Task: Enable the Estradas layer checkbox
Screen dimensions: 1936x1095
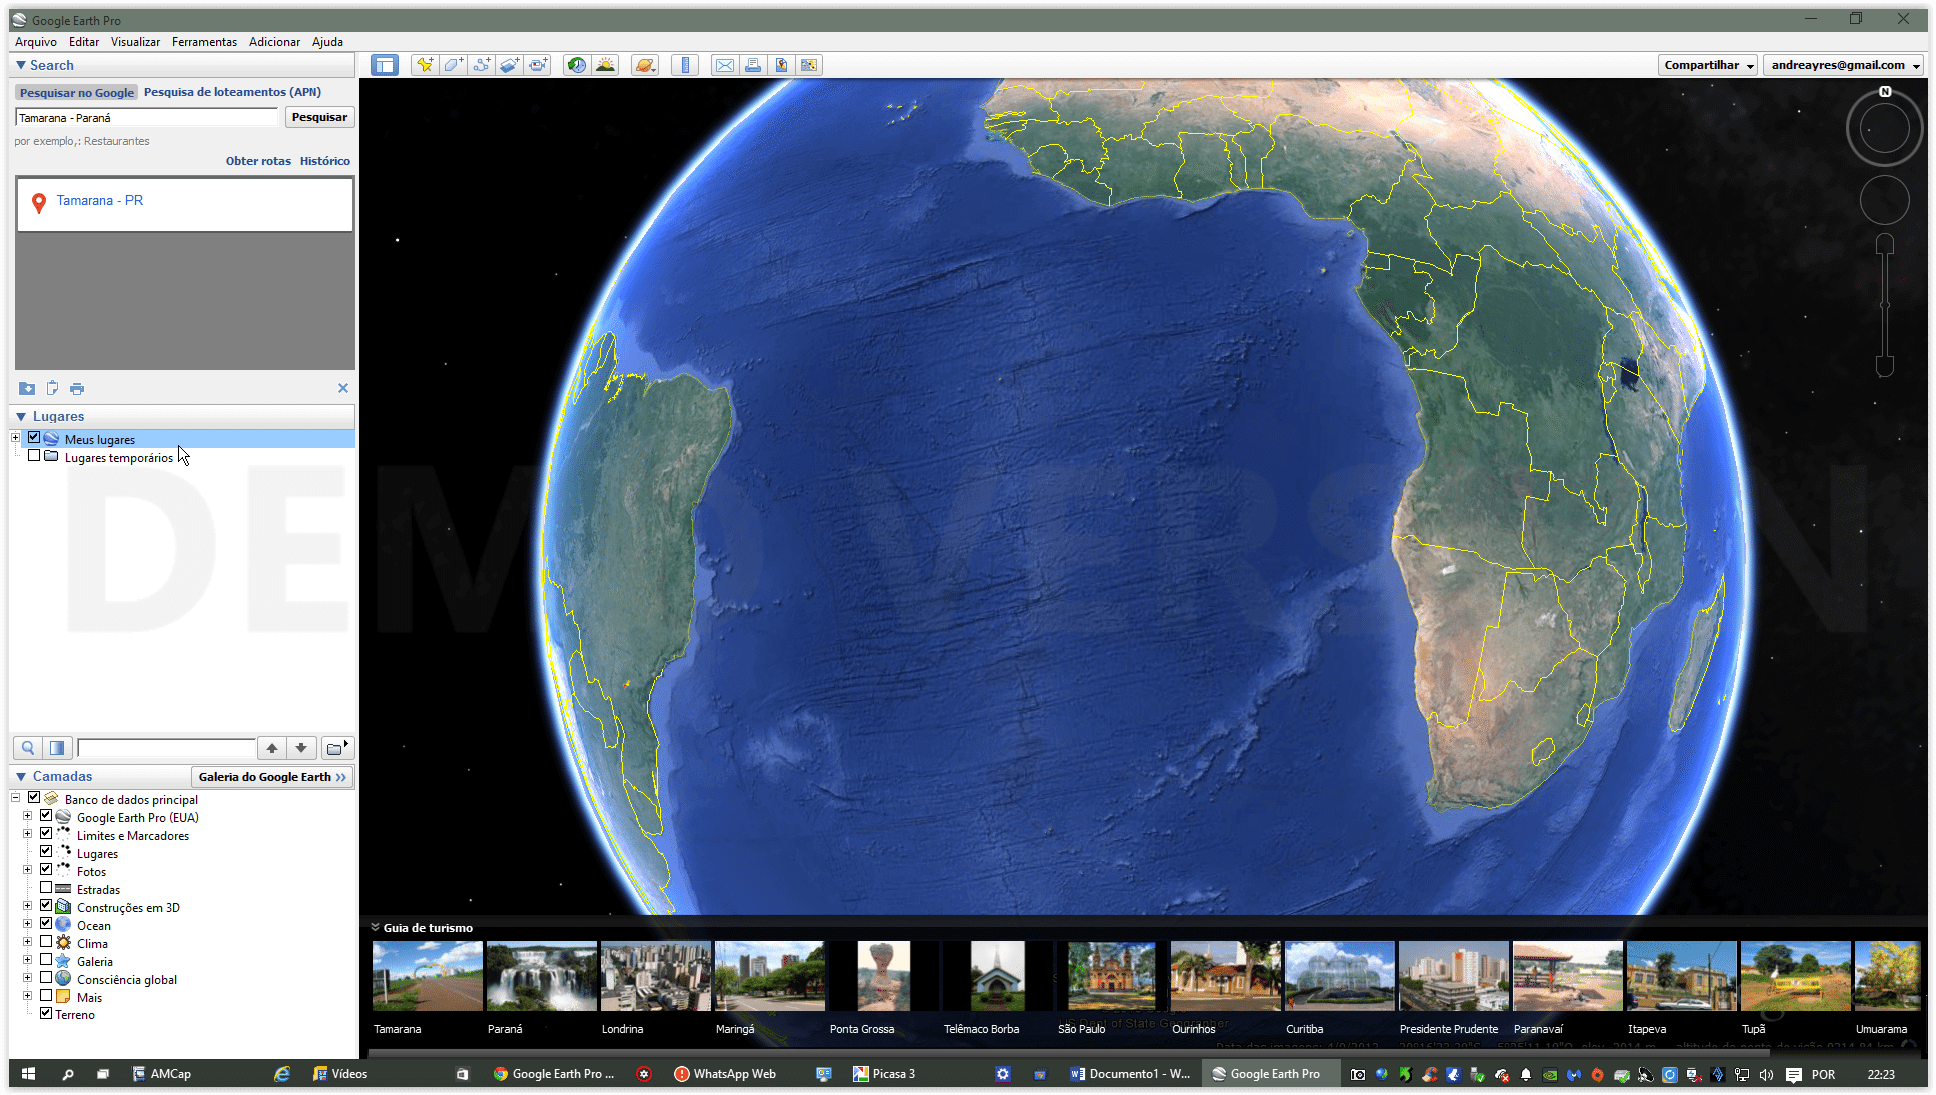Action: pyautogui.click(x=46, y=888)
